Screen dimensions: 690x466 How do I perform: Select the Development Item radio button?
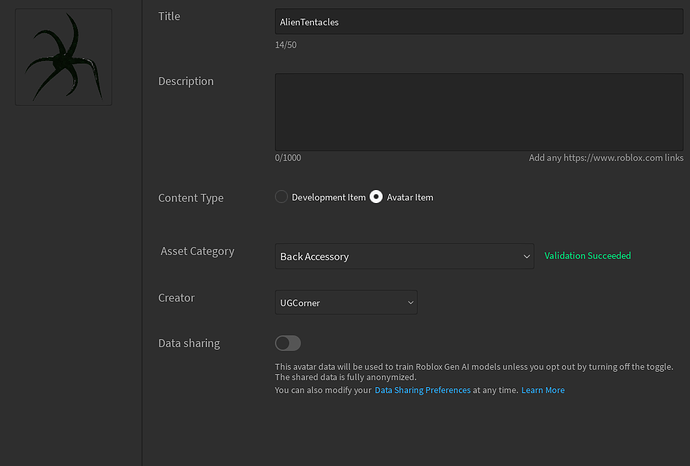pyautogui.click(x=281, y=197)
